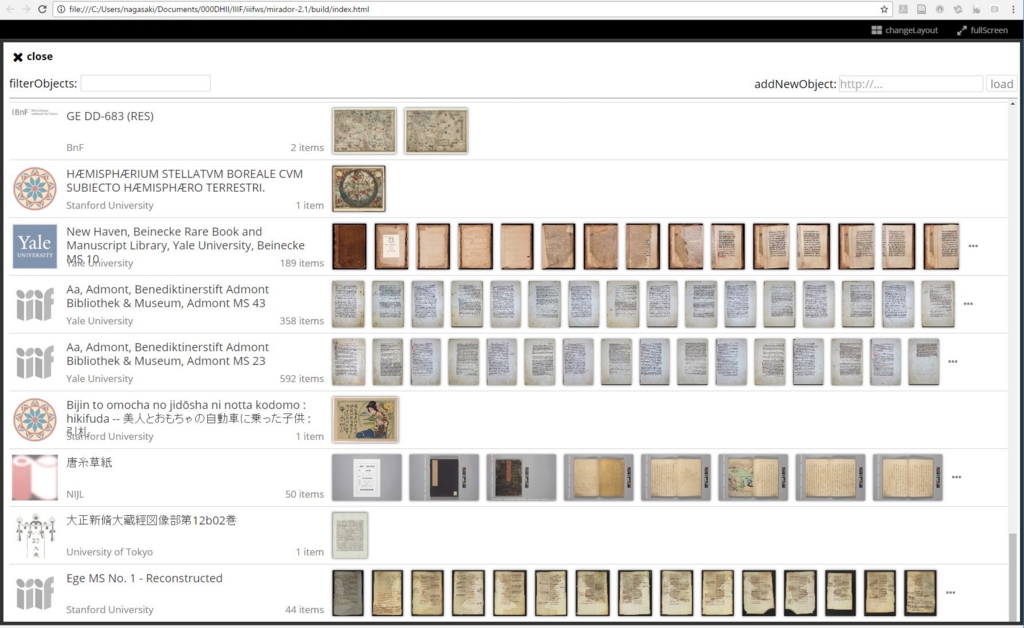Viewport: 1024px width, 628px height.
Task: Click IIIF logo beside Ege MS No. 1
Action: (35, 593)
